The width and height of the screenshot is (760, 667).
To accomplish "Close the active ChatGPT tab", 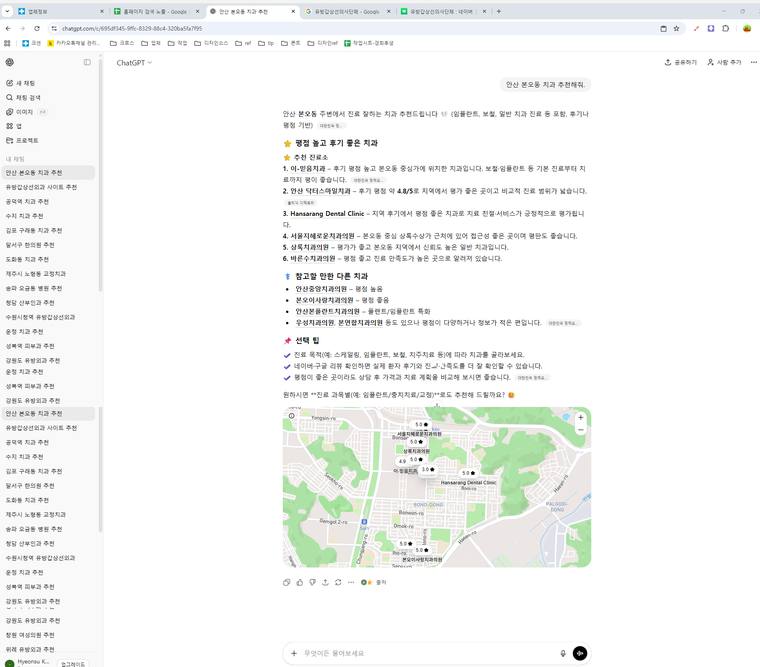I will (293, 11).
